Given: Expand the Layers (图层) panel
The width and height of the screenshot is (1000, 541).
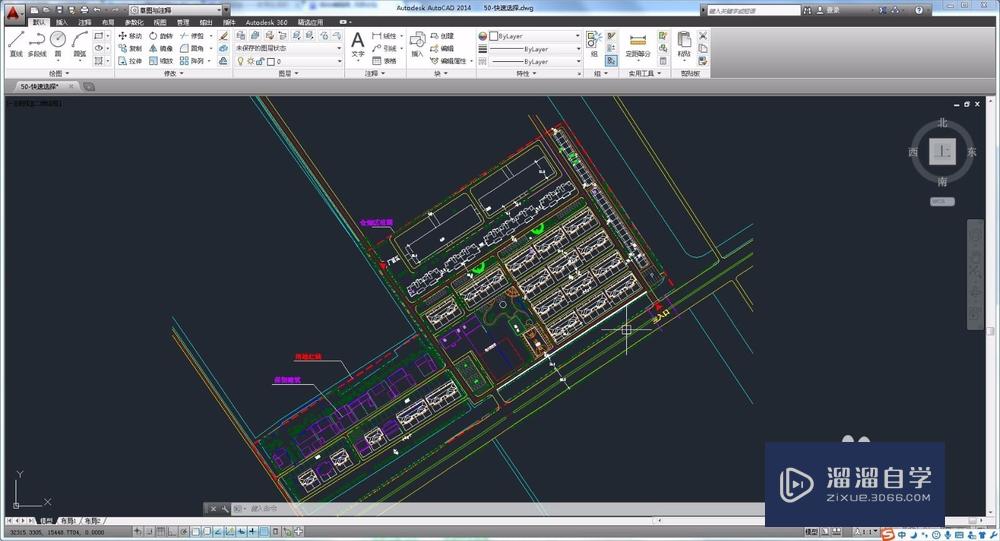Looking at the screenshot, I should click(x=288, y=73).
